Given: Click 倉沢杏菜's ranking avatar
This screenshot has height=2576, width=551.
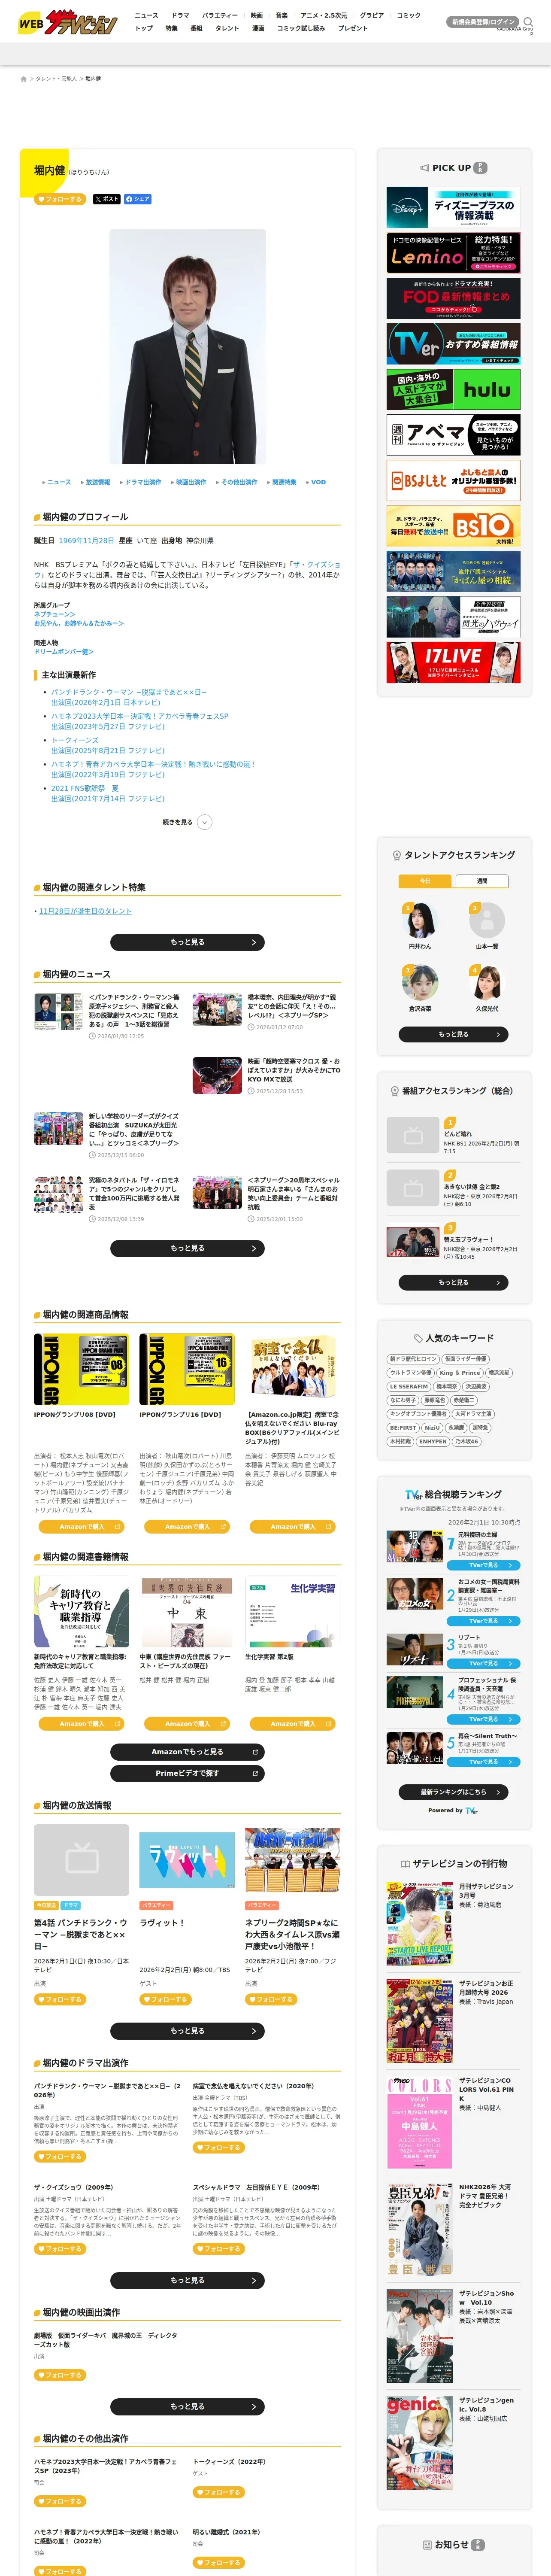Looking at the screenshot, I should pos(420,982).
